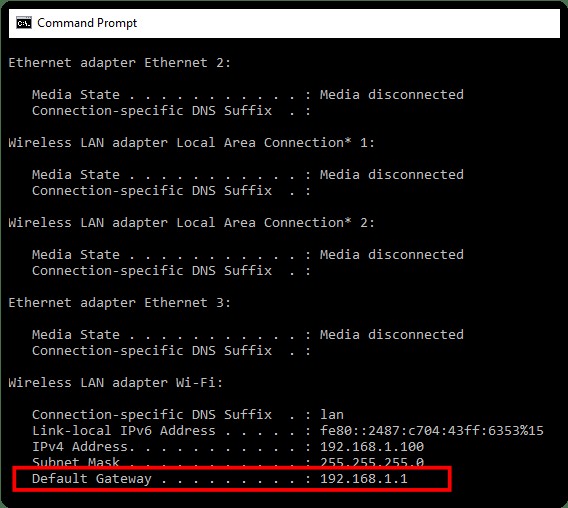The height and width of the screenshot is (508, 568).
Task: Click the Local Area Connection* 1 heading
Action: [191, 143]
